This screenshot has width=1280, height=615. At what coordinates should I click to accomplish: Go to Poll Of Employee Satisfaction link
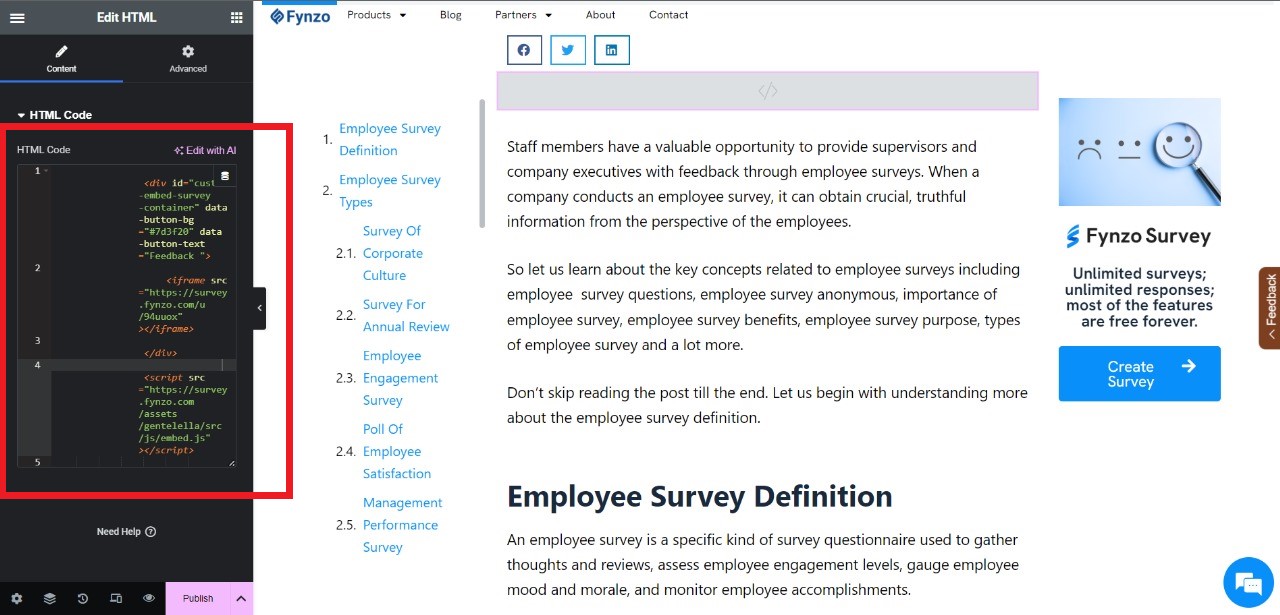point(397,451)
